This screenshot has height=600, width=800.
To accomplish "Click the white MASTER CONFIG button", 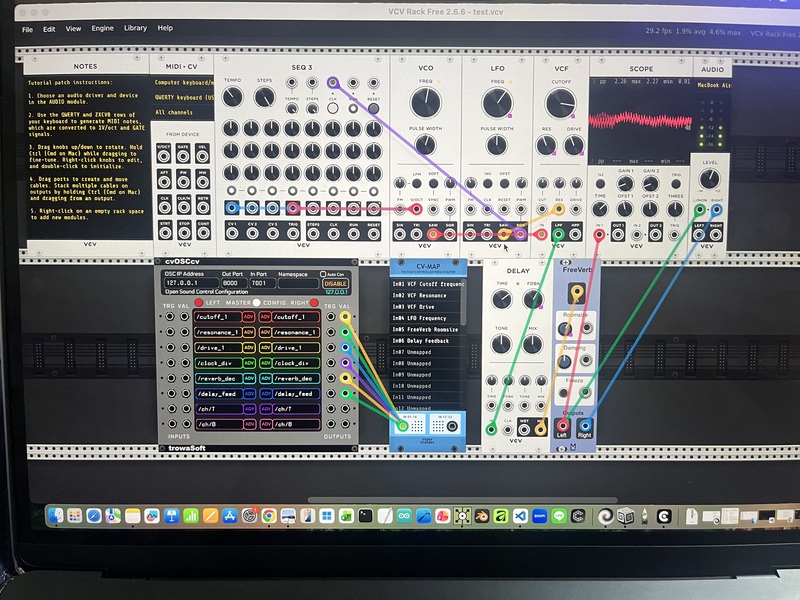I will 256,303.
